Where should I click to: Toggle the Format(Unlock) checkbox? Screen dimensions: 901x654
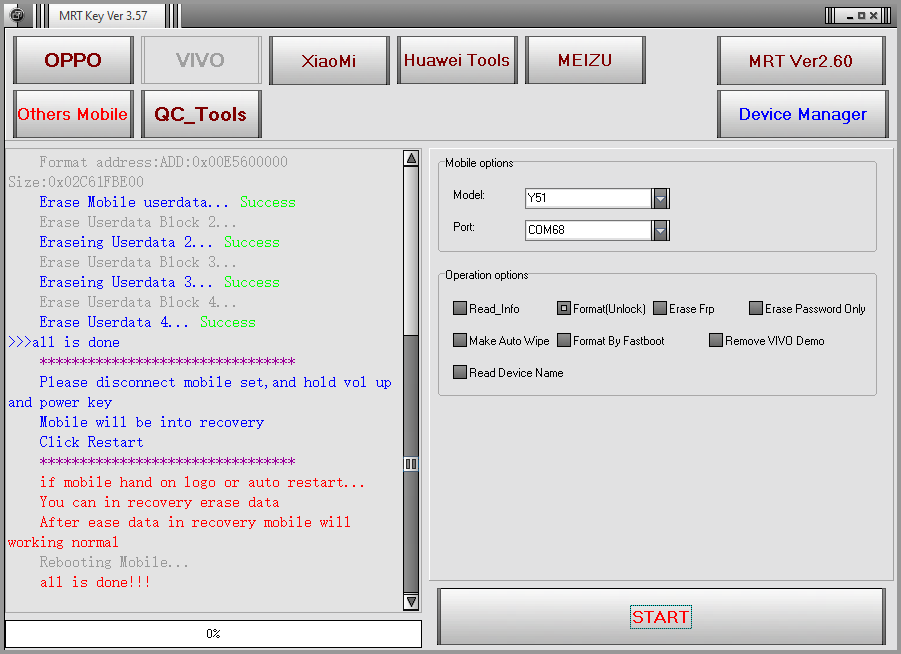click(564, 309)
